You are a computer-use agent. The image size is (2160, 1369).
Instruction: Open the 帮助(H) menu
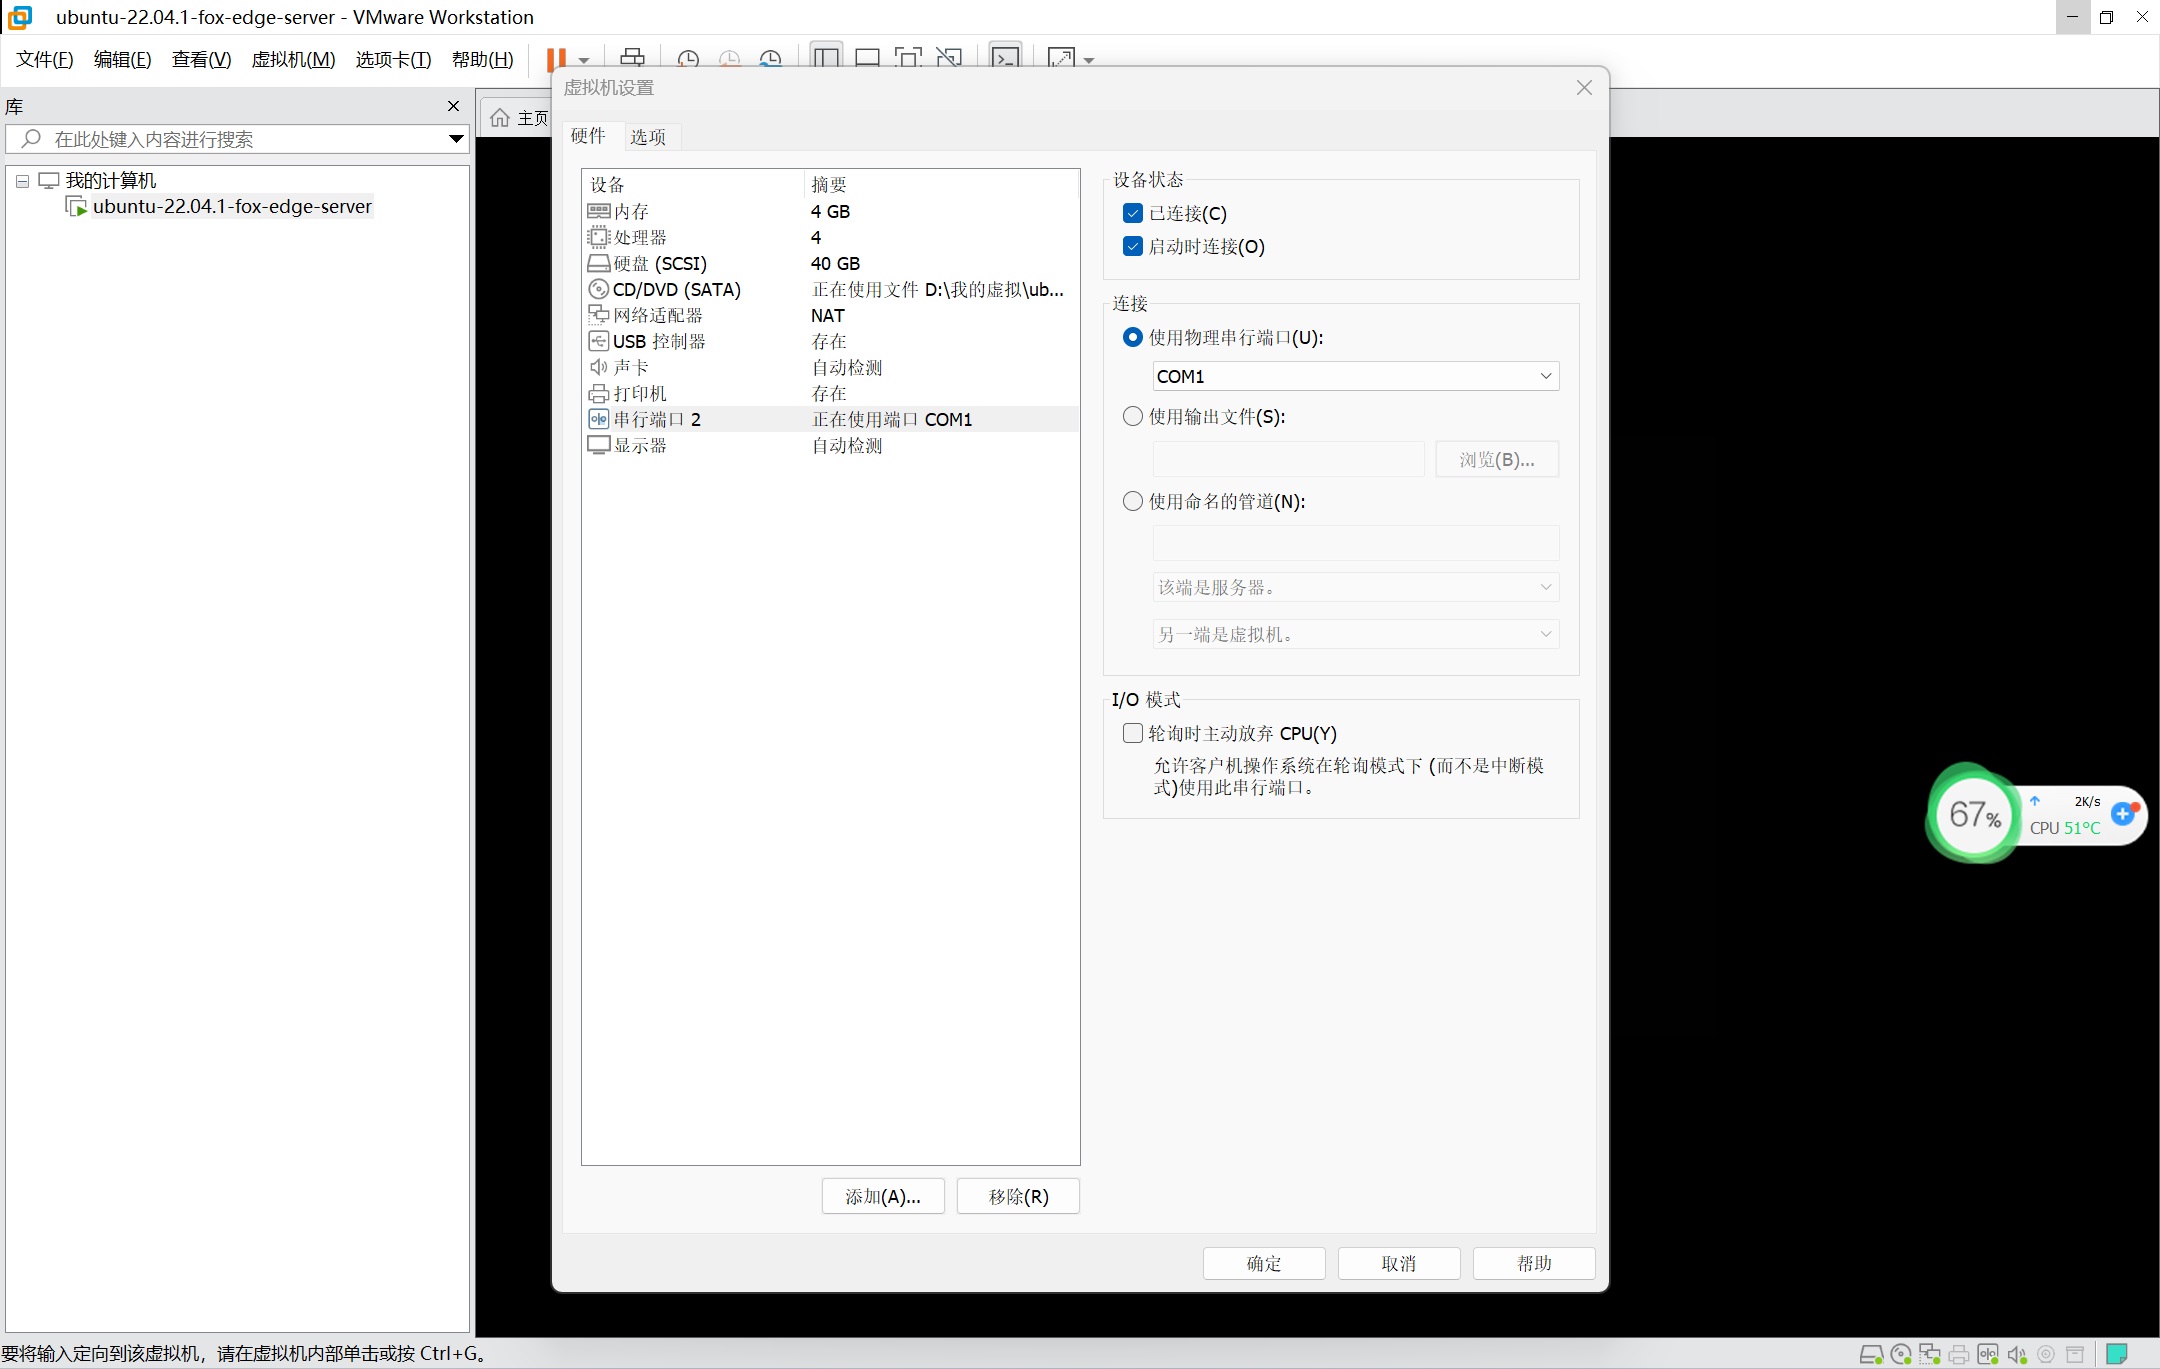click(483, 59)
